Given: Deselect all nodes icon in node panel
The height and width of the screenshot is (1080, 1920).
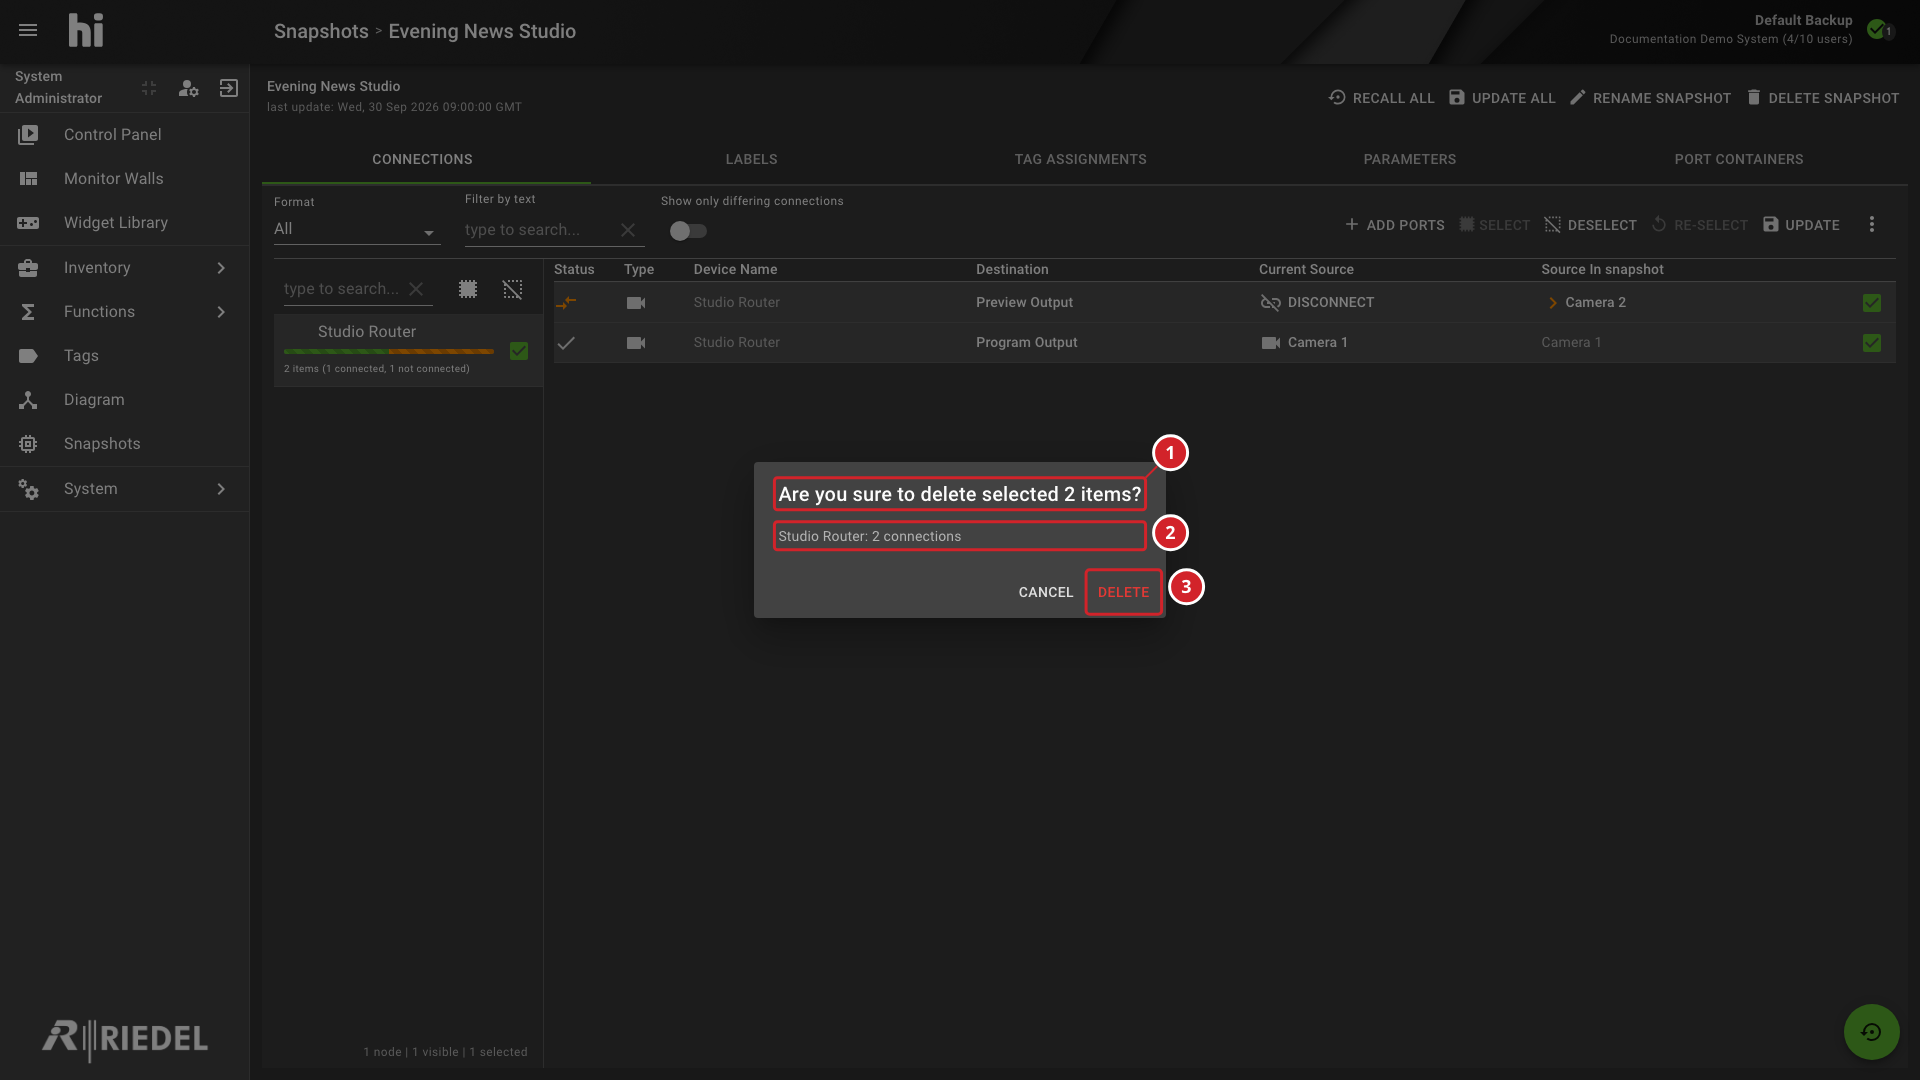Looking at the screenshot, I should (x=512, y=289).
